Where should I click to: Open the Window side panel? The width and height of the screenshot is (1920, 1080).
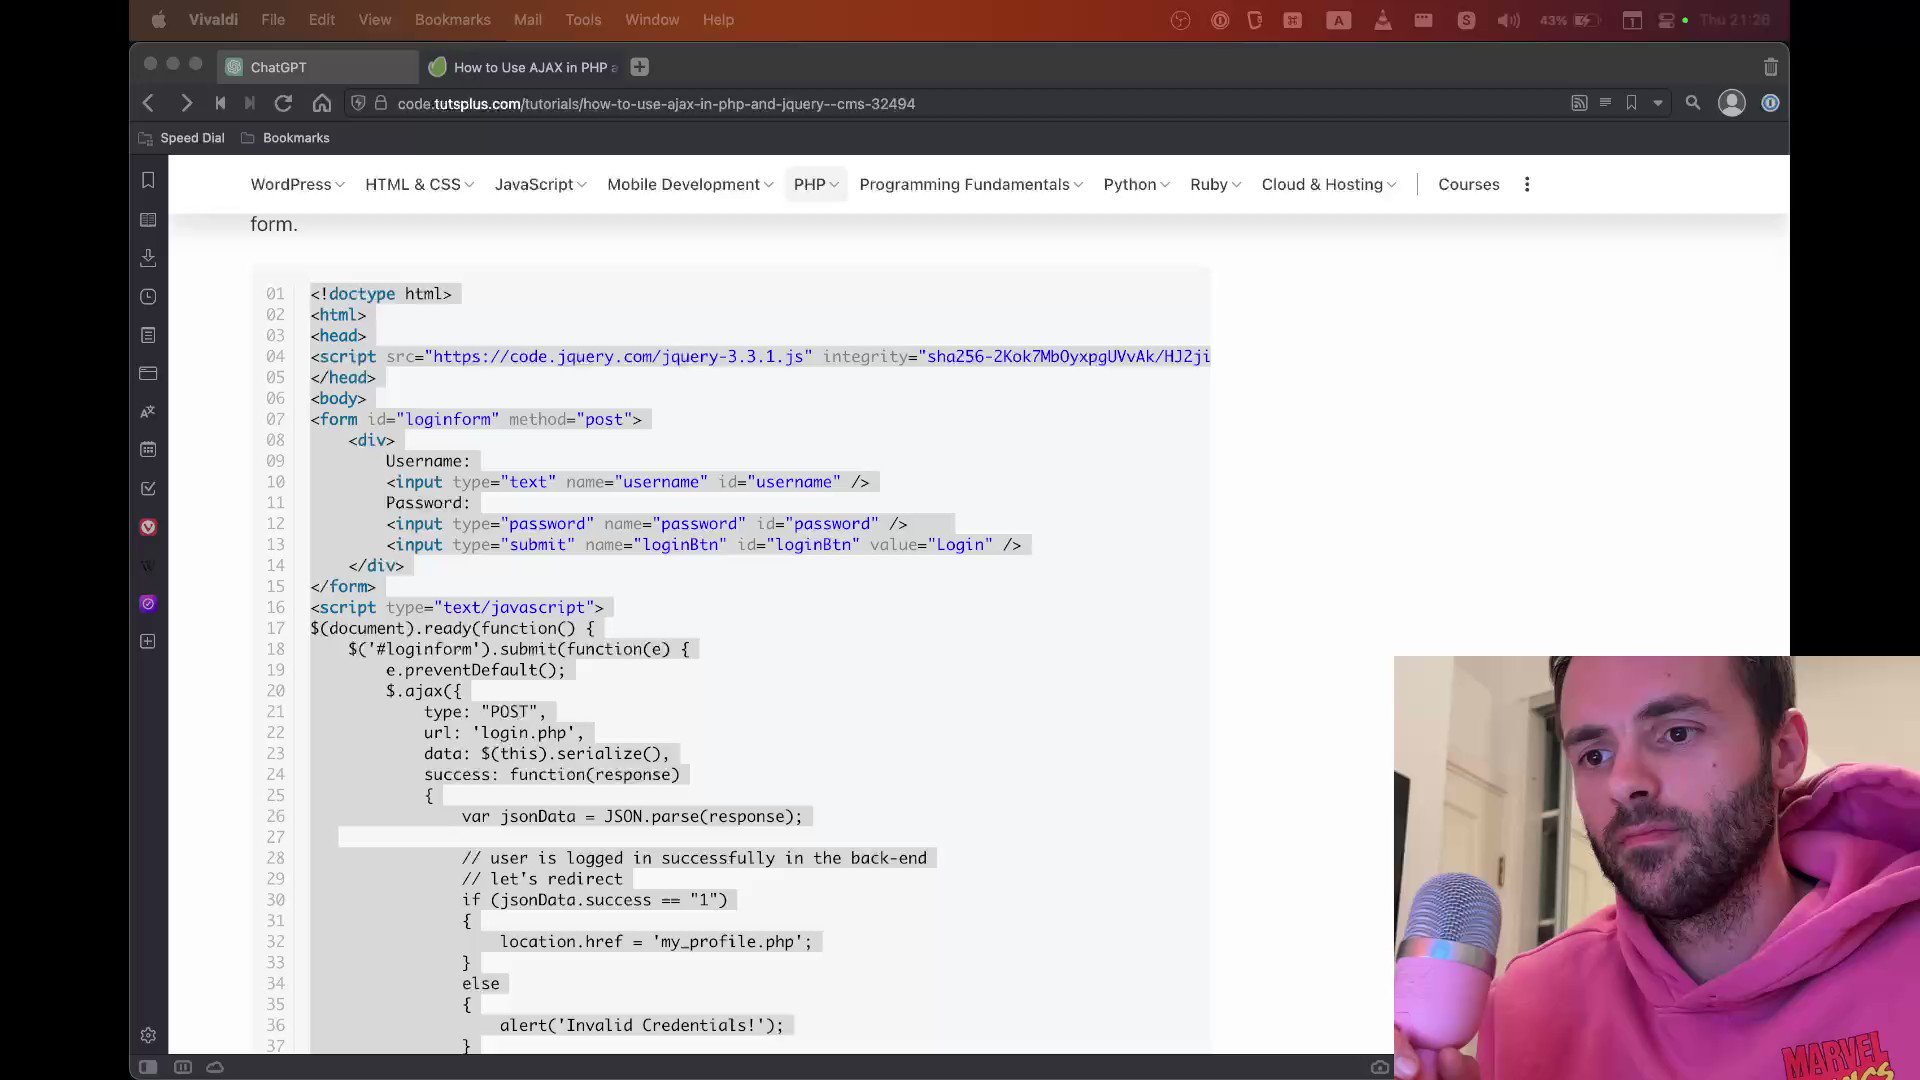click(148, 373)
